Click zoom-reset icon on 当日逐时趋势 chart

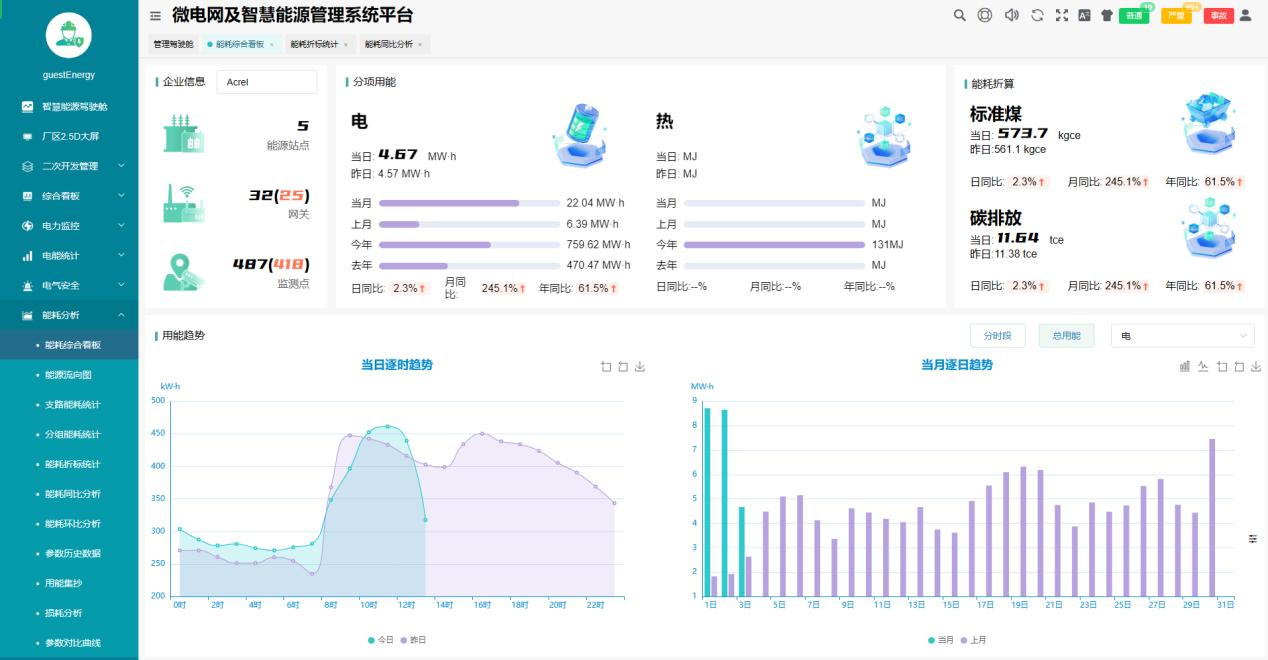pos(623,366)
